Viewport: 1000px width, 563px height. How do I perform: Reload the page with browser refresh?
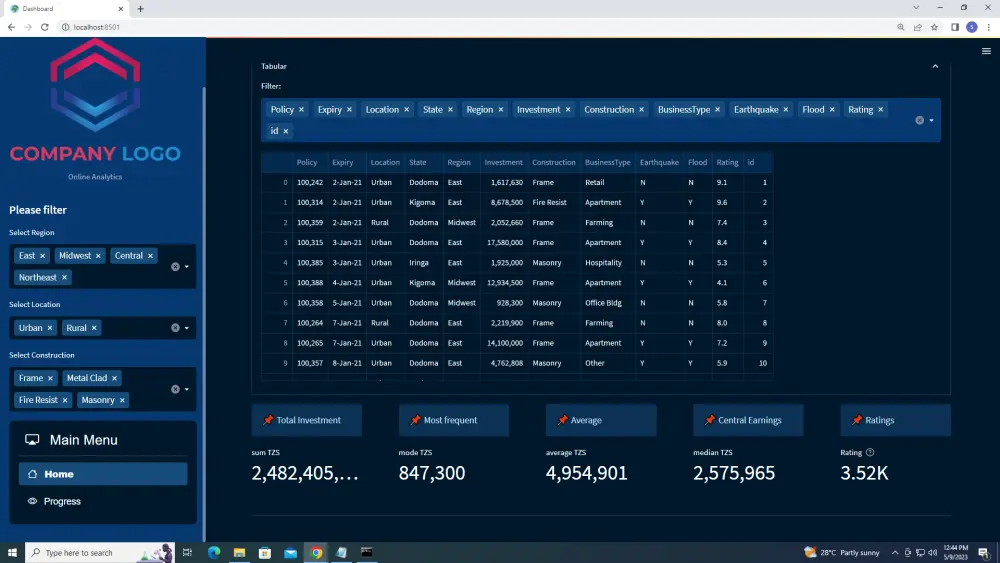45,27
